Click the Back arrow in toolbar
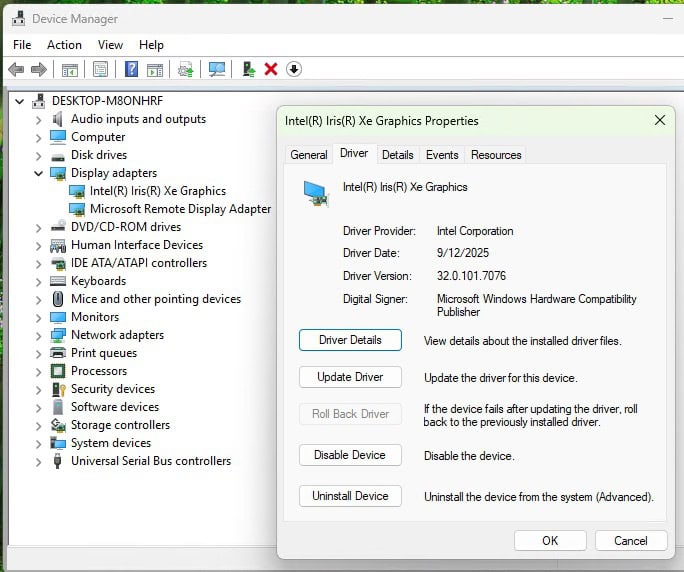 tap(16, 69)
